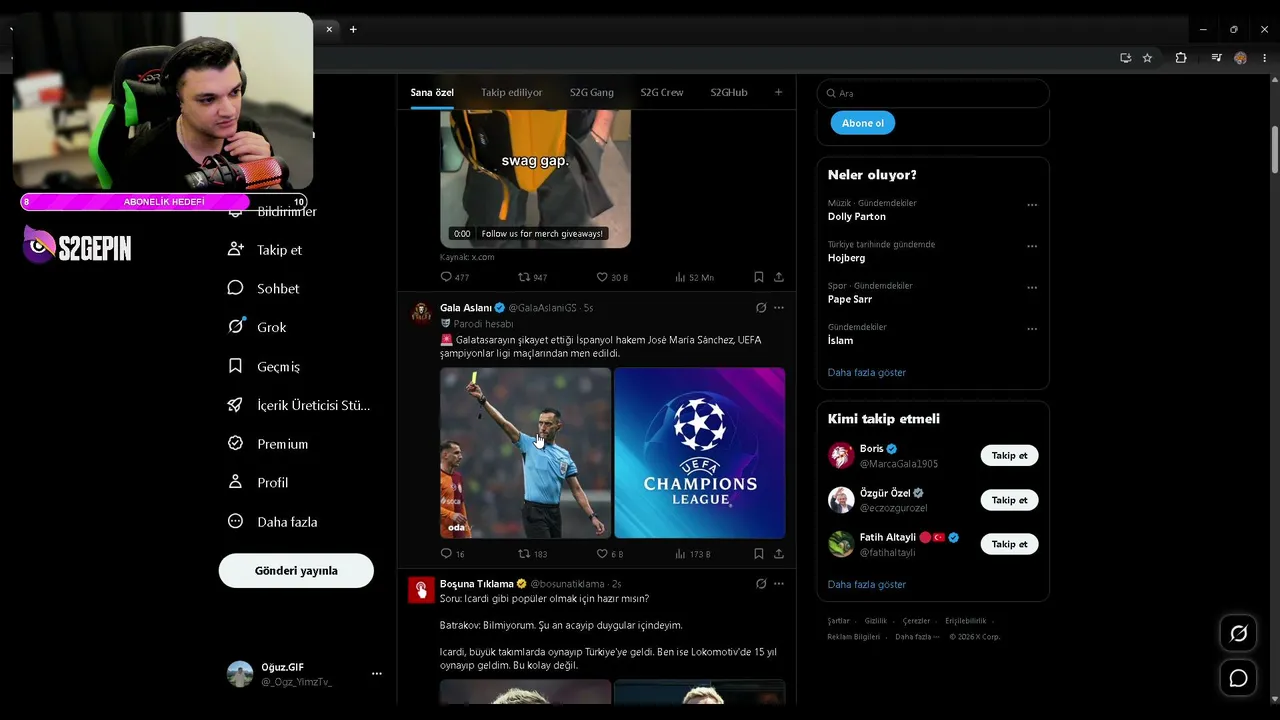
Task: Open the Profil page from sidebar
Action: tap(258, 482)
